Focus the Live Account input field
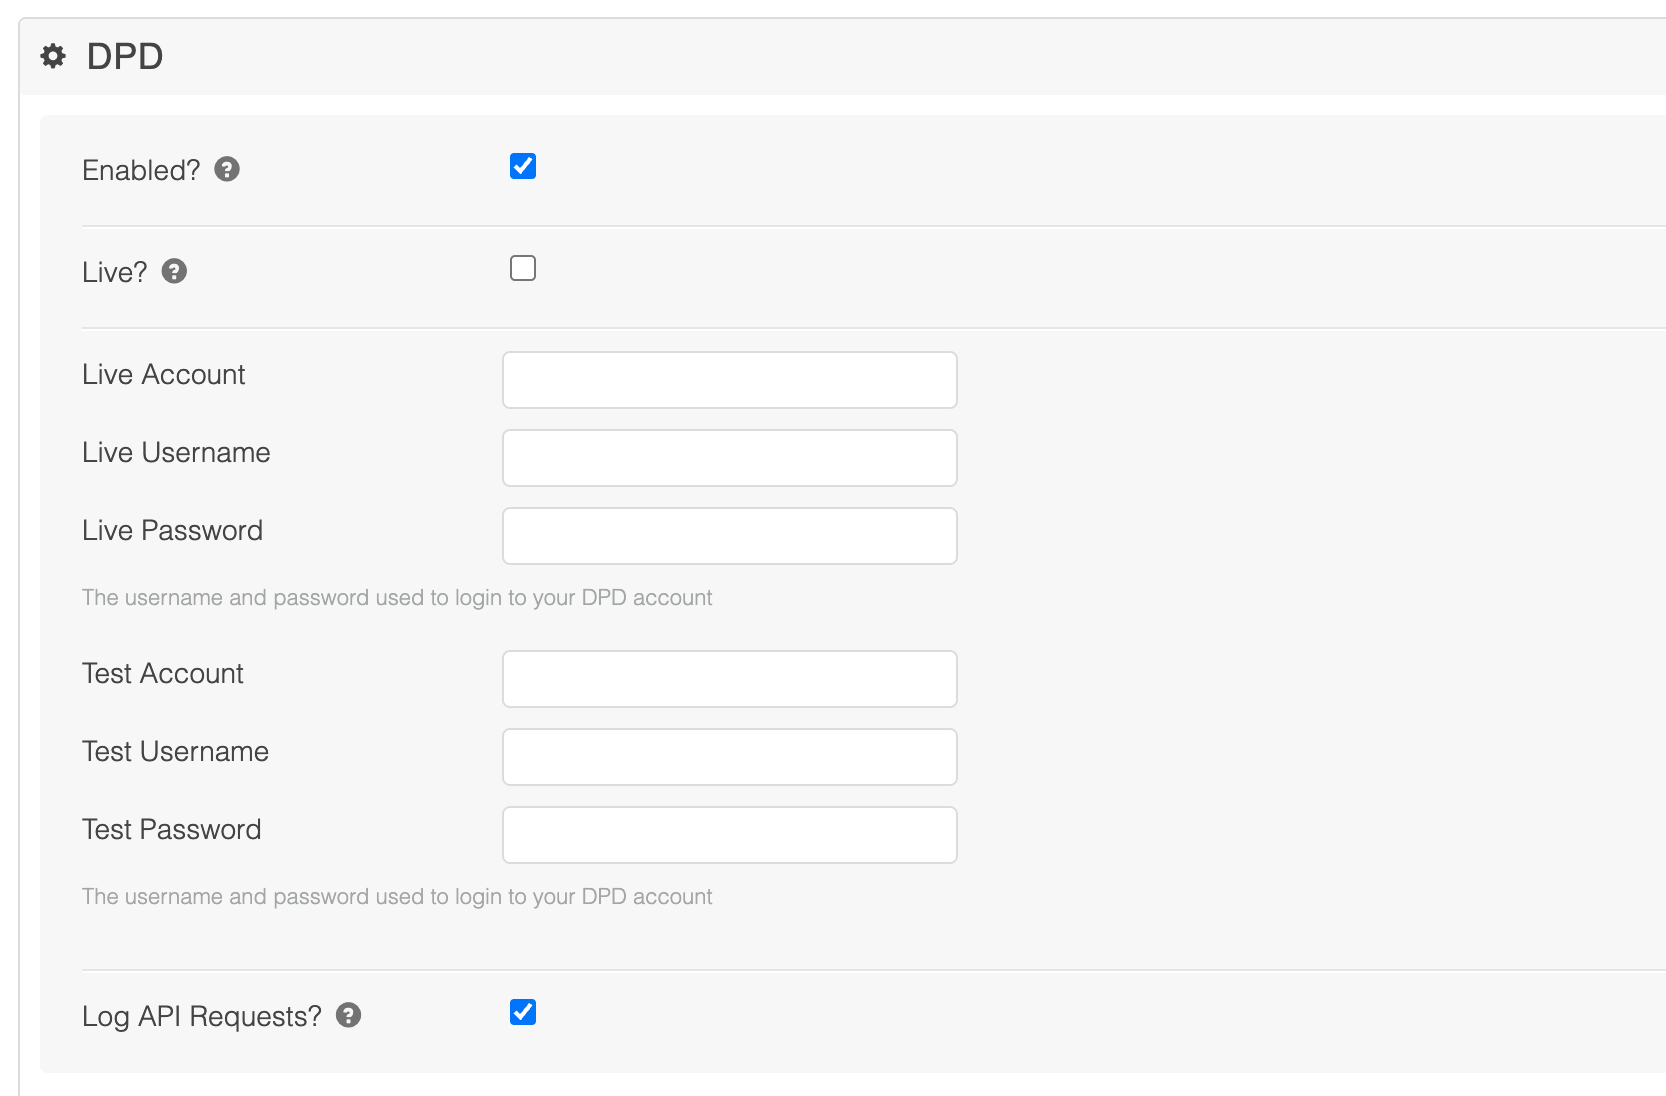This screenshot has width=1666, height=1096. pyautogui.click(x=730, y=380)
